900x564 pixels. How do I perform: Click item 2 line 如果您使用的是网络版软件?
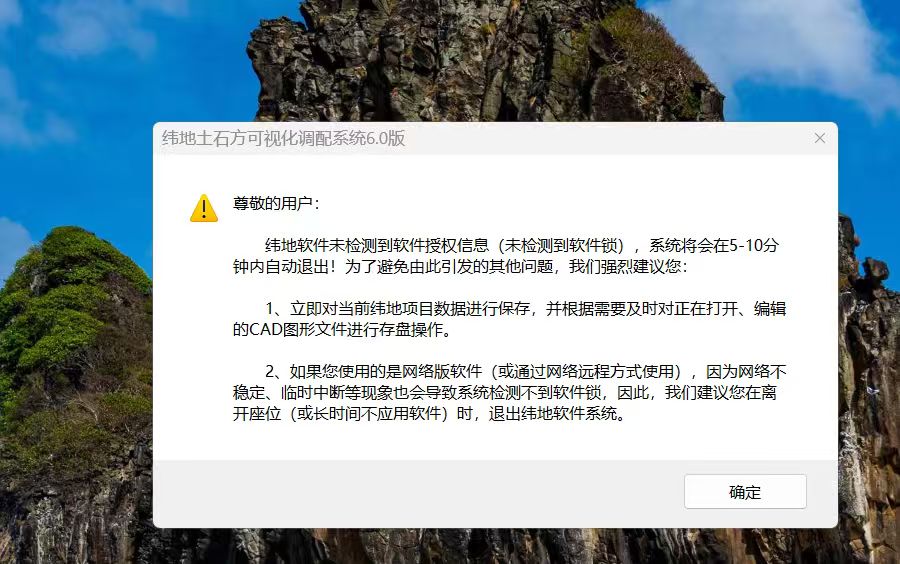click(x=525, y=372)
